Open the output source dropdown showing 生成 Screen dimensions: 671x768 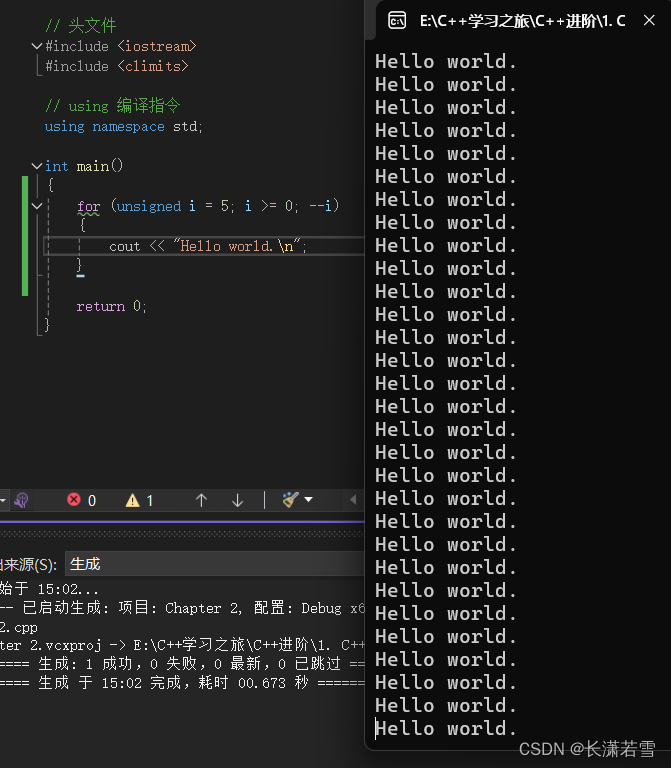click(215, 564)
